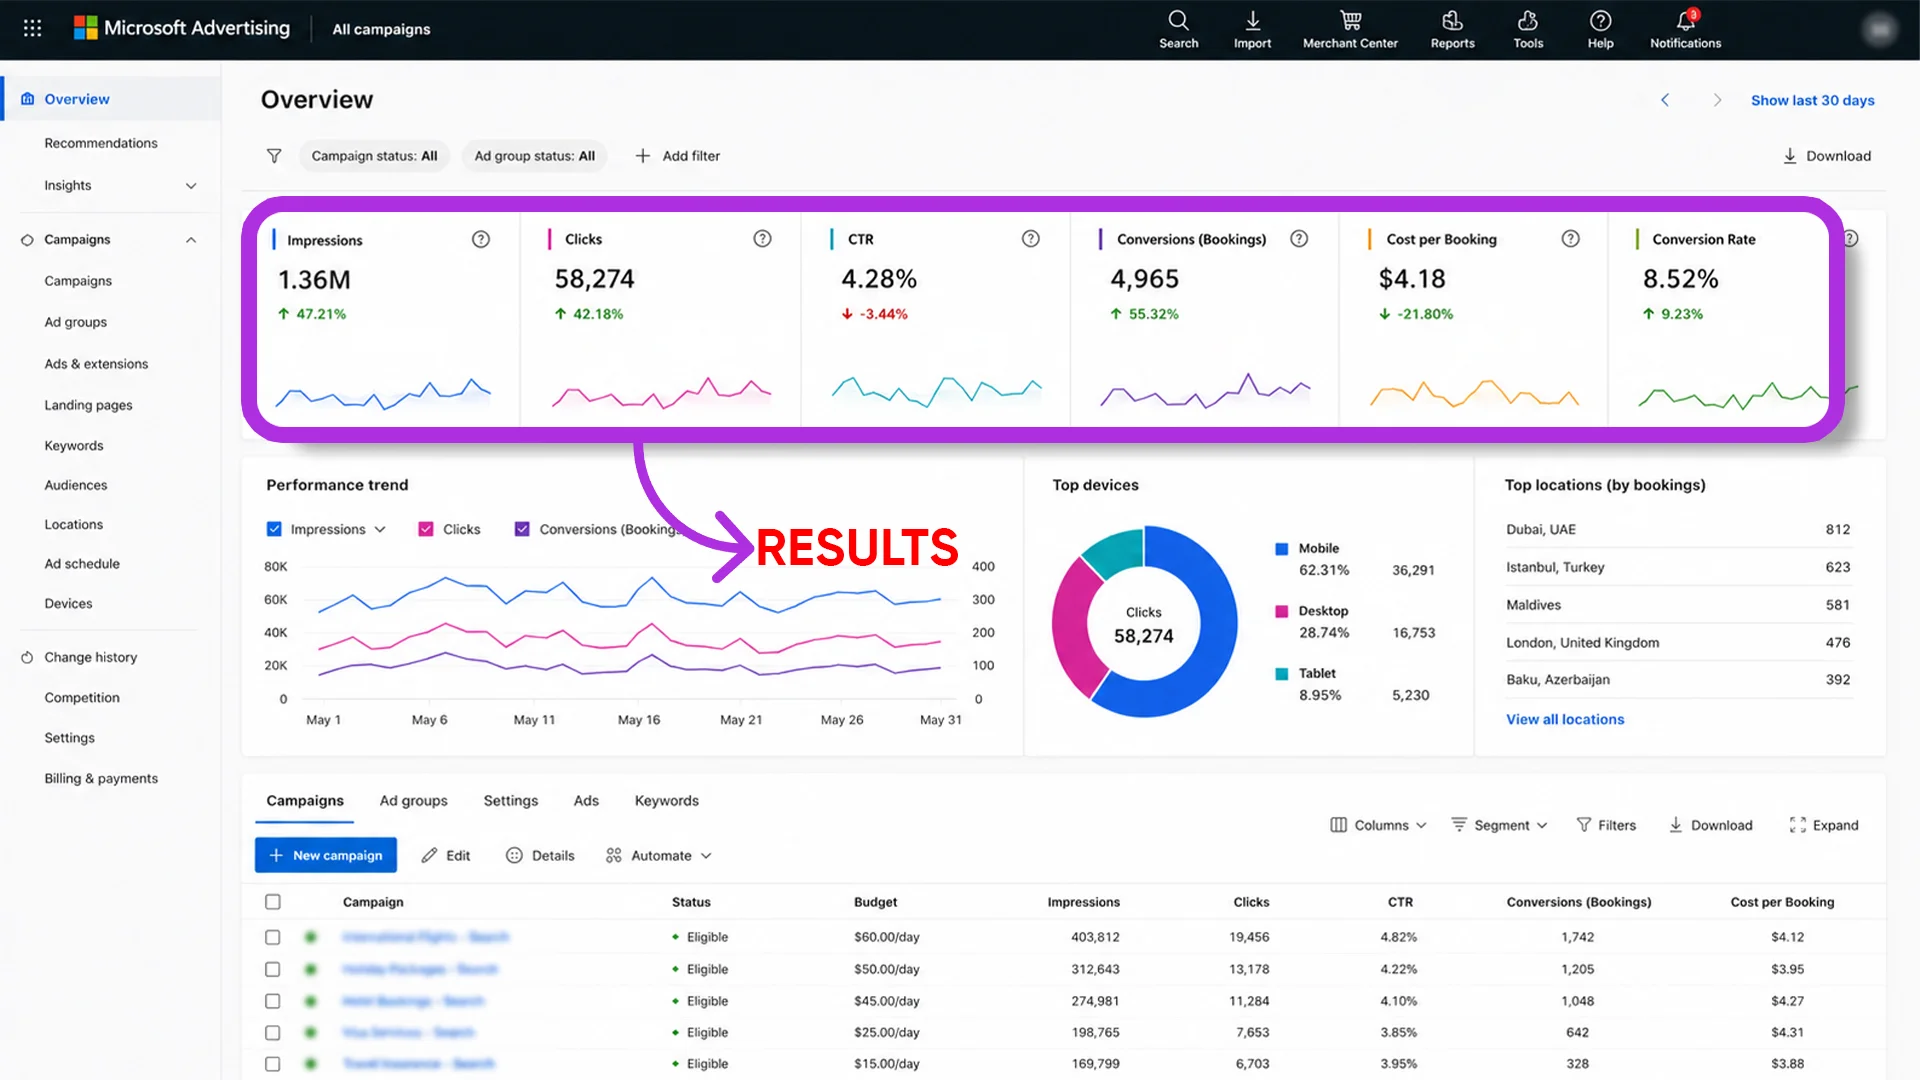This screenshot has height=1080, width=1920.
Task: Expand the Insights sidebar section
Action: point(191,186)
